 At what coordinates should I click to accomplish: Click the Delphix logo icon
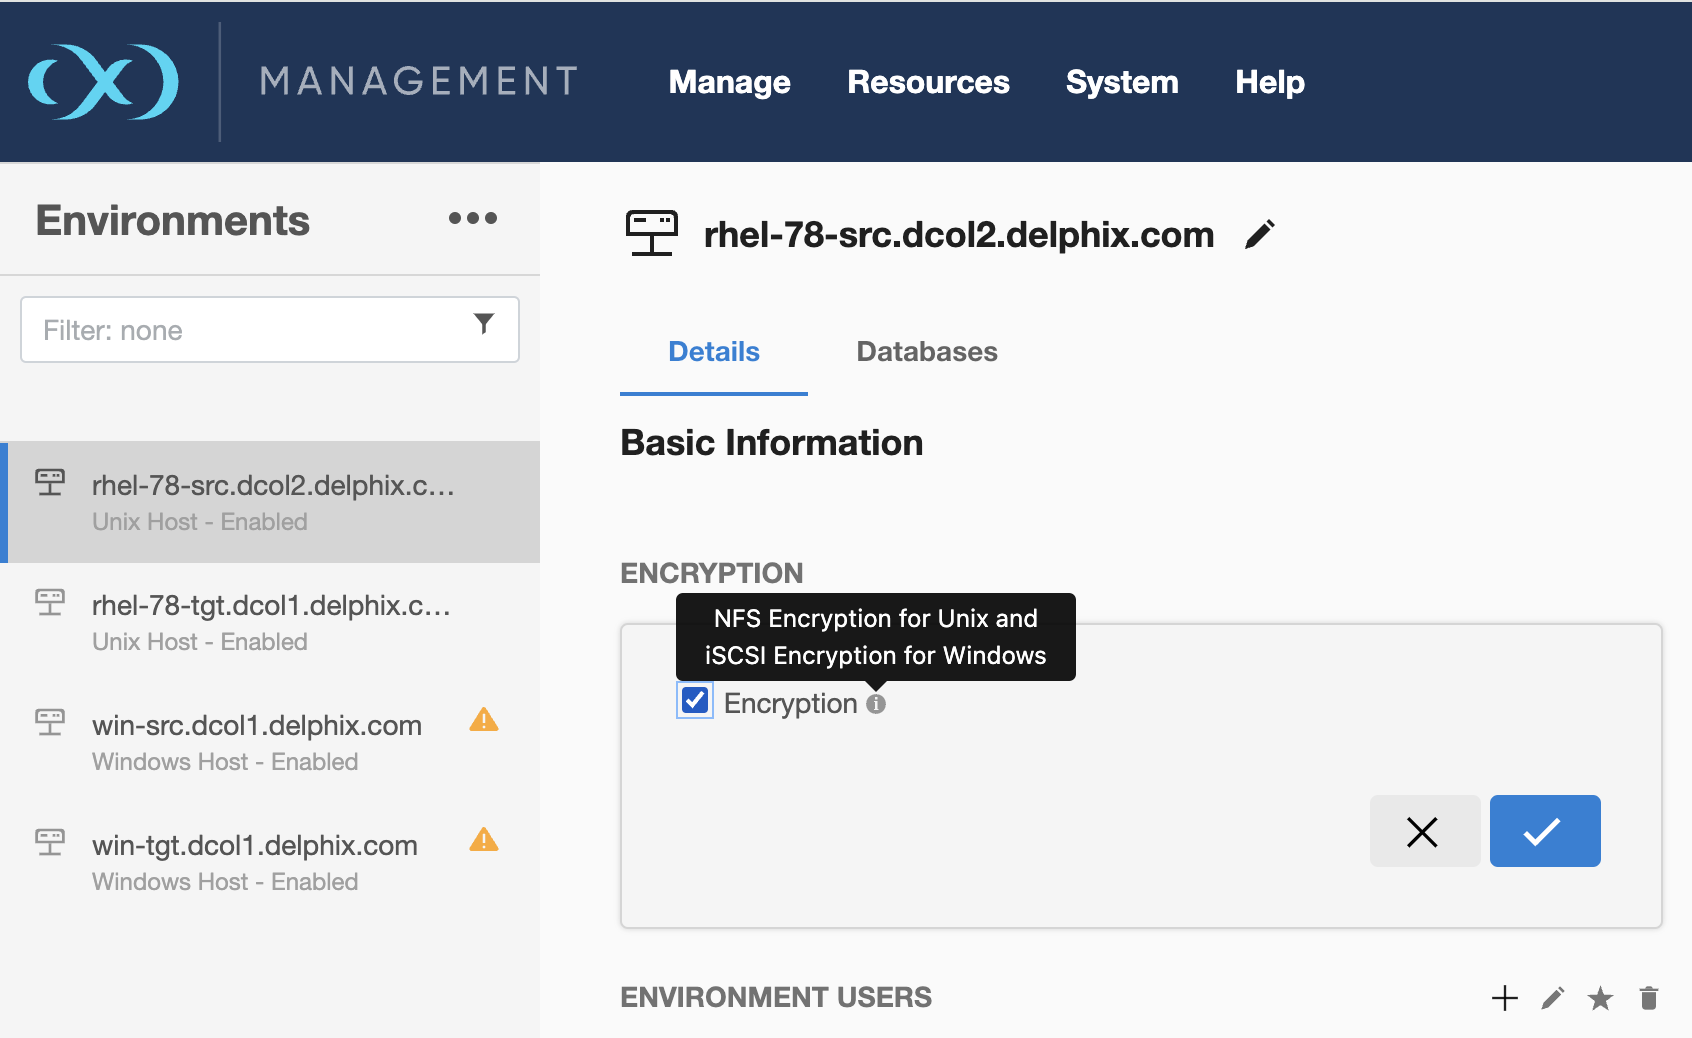tap(103, 82)
